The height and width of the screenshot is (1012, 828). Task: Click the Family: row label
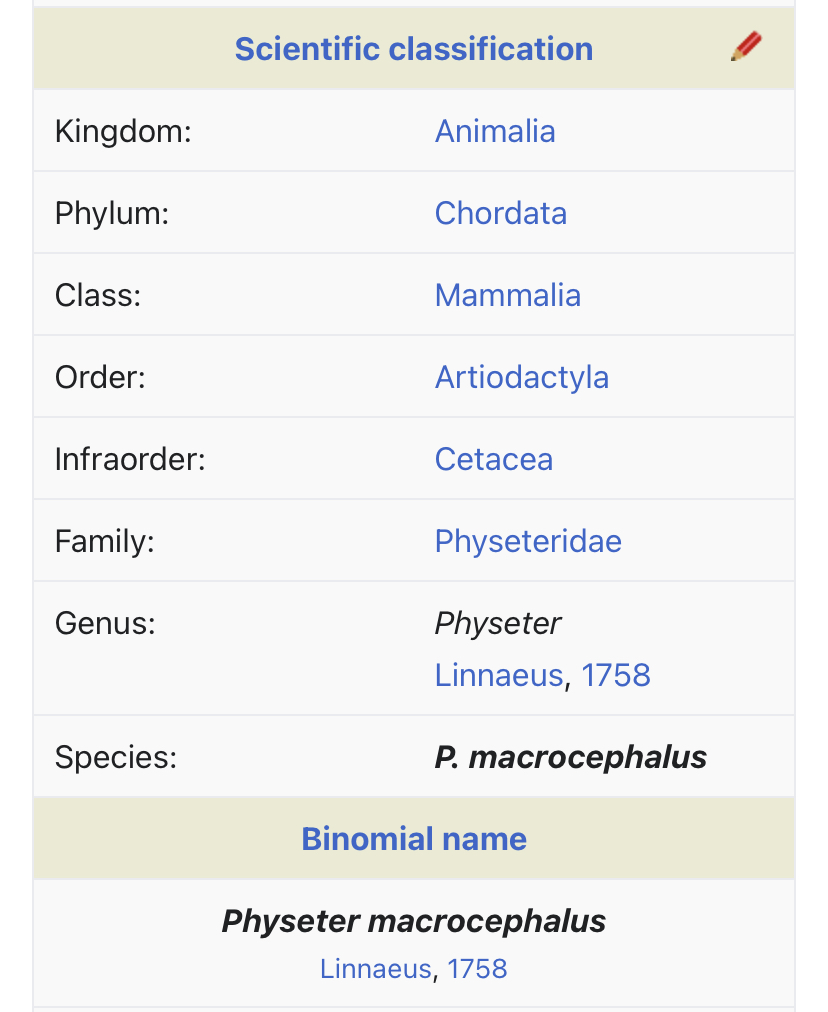[105, 541]
